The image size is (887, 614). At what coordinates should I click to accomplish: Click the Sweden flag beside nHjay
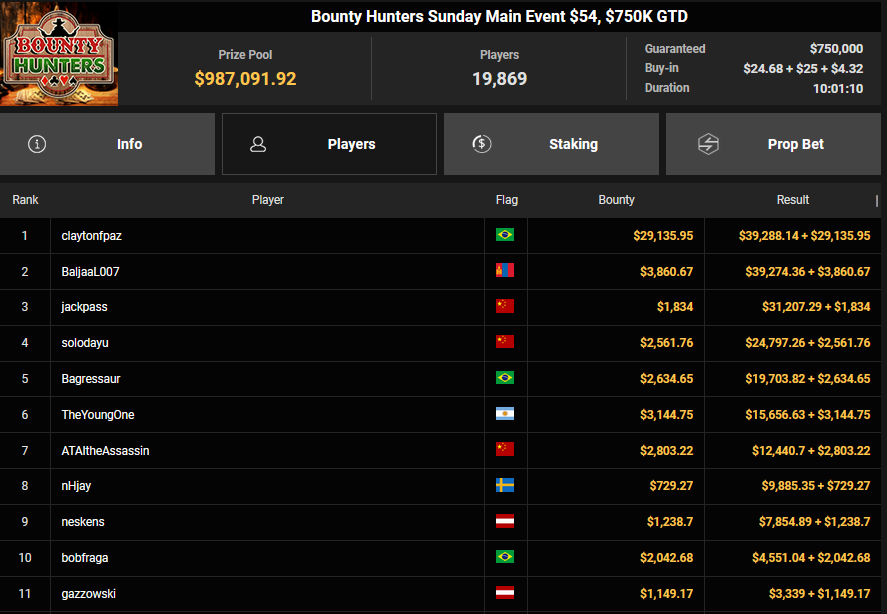505,486
